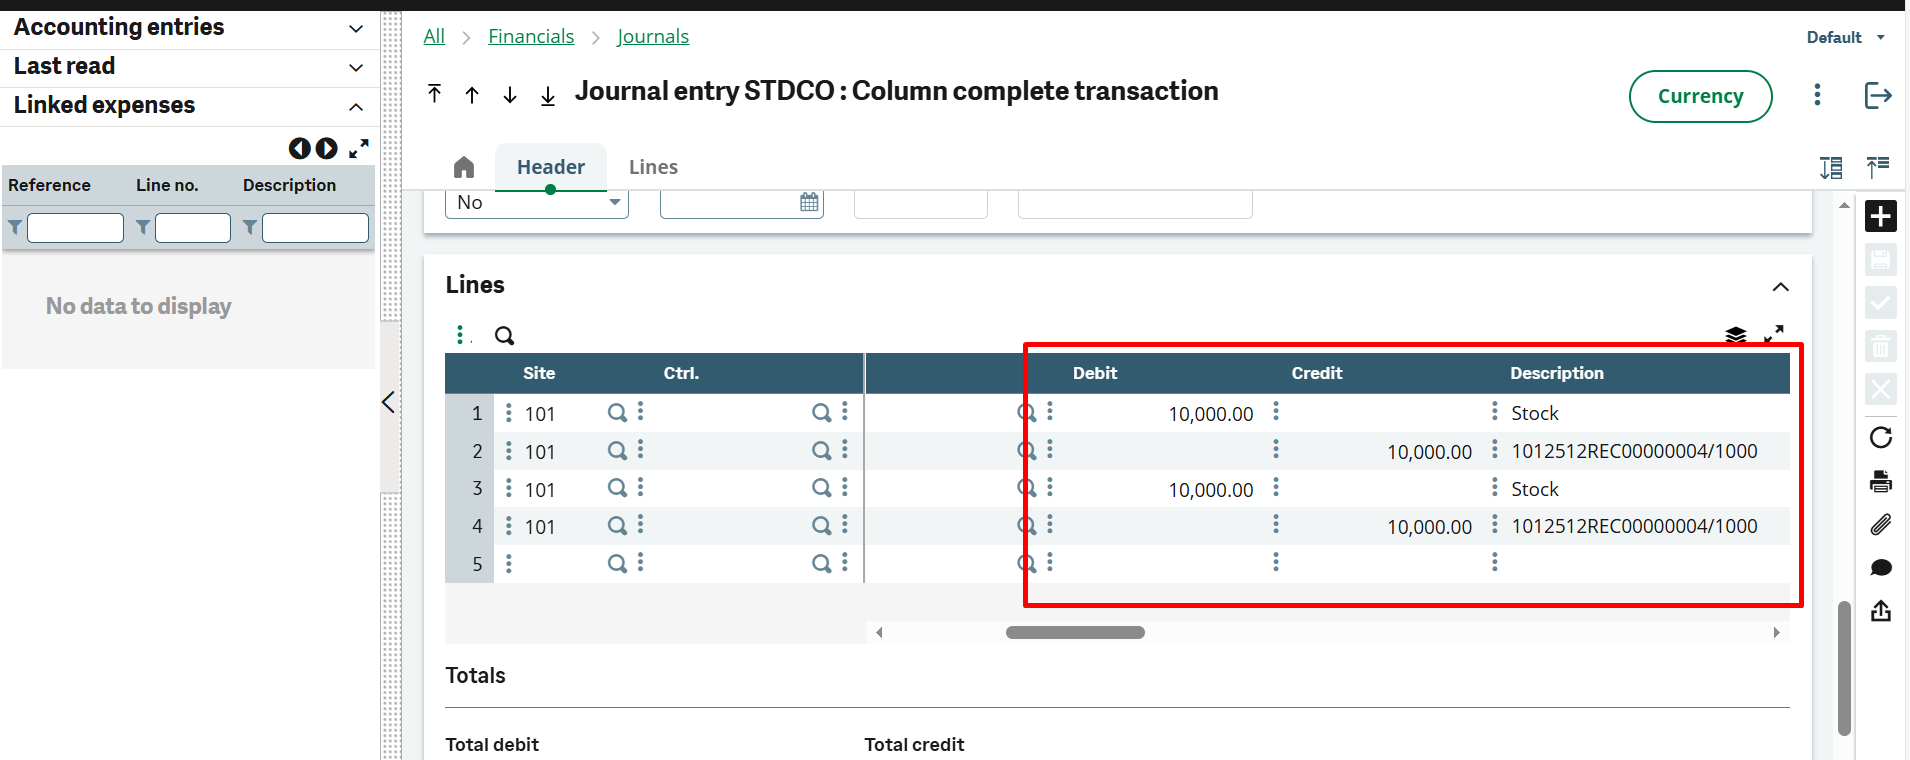Screen dimensions: 1910x760
Task: Click the exit icon at top right
Action: (1877, 96)
